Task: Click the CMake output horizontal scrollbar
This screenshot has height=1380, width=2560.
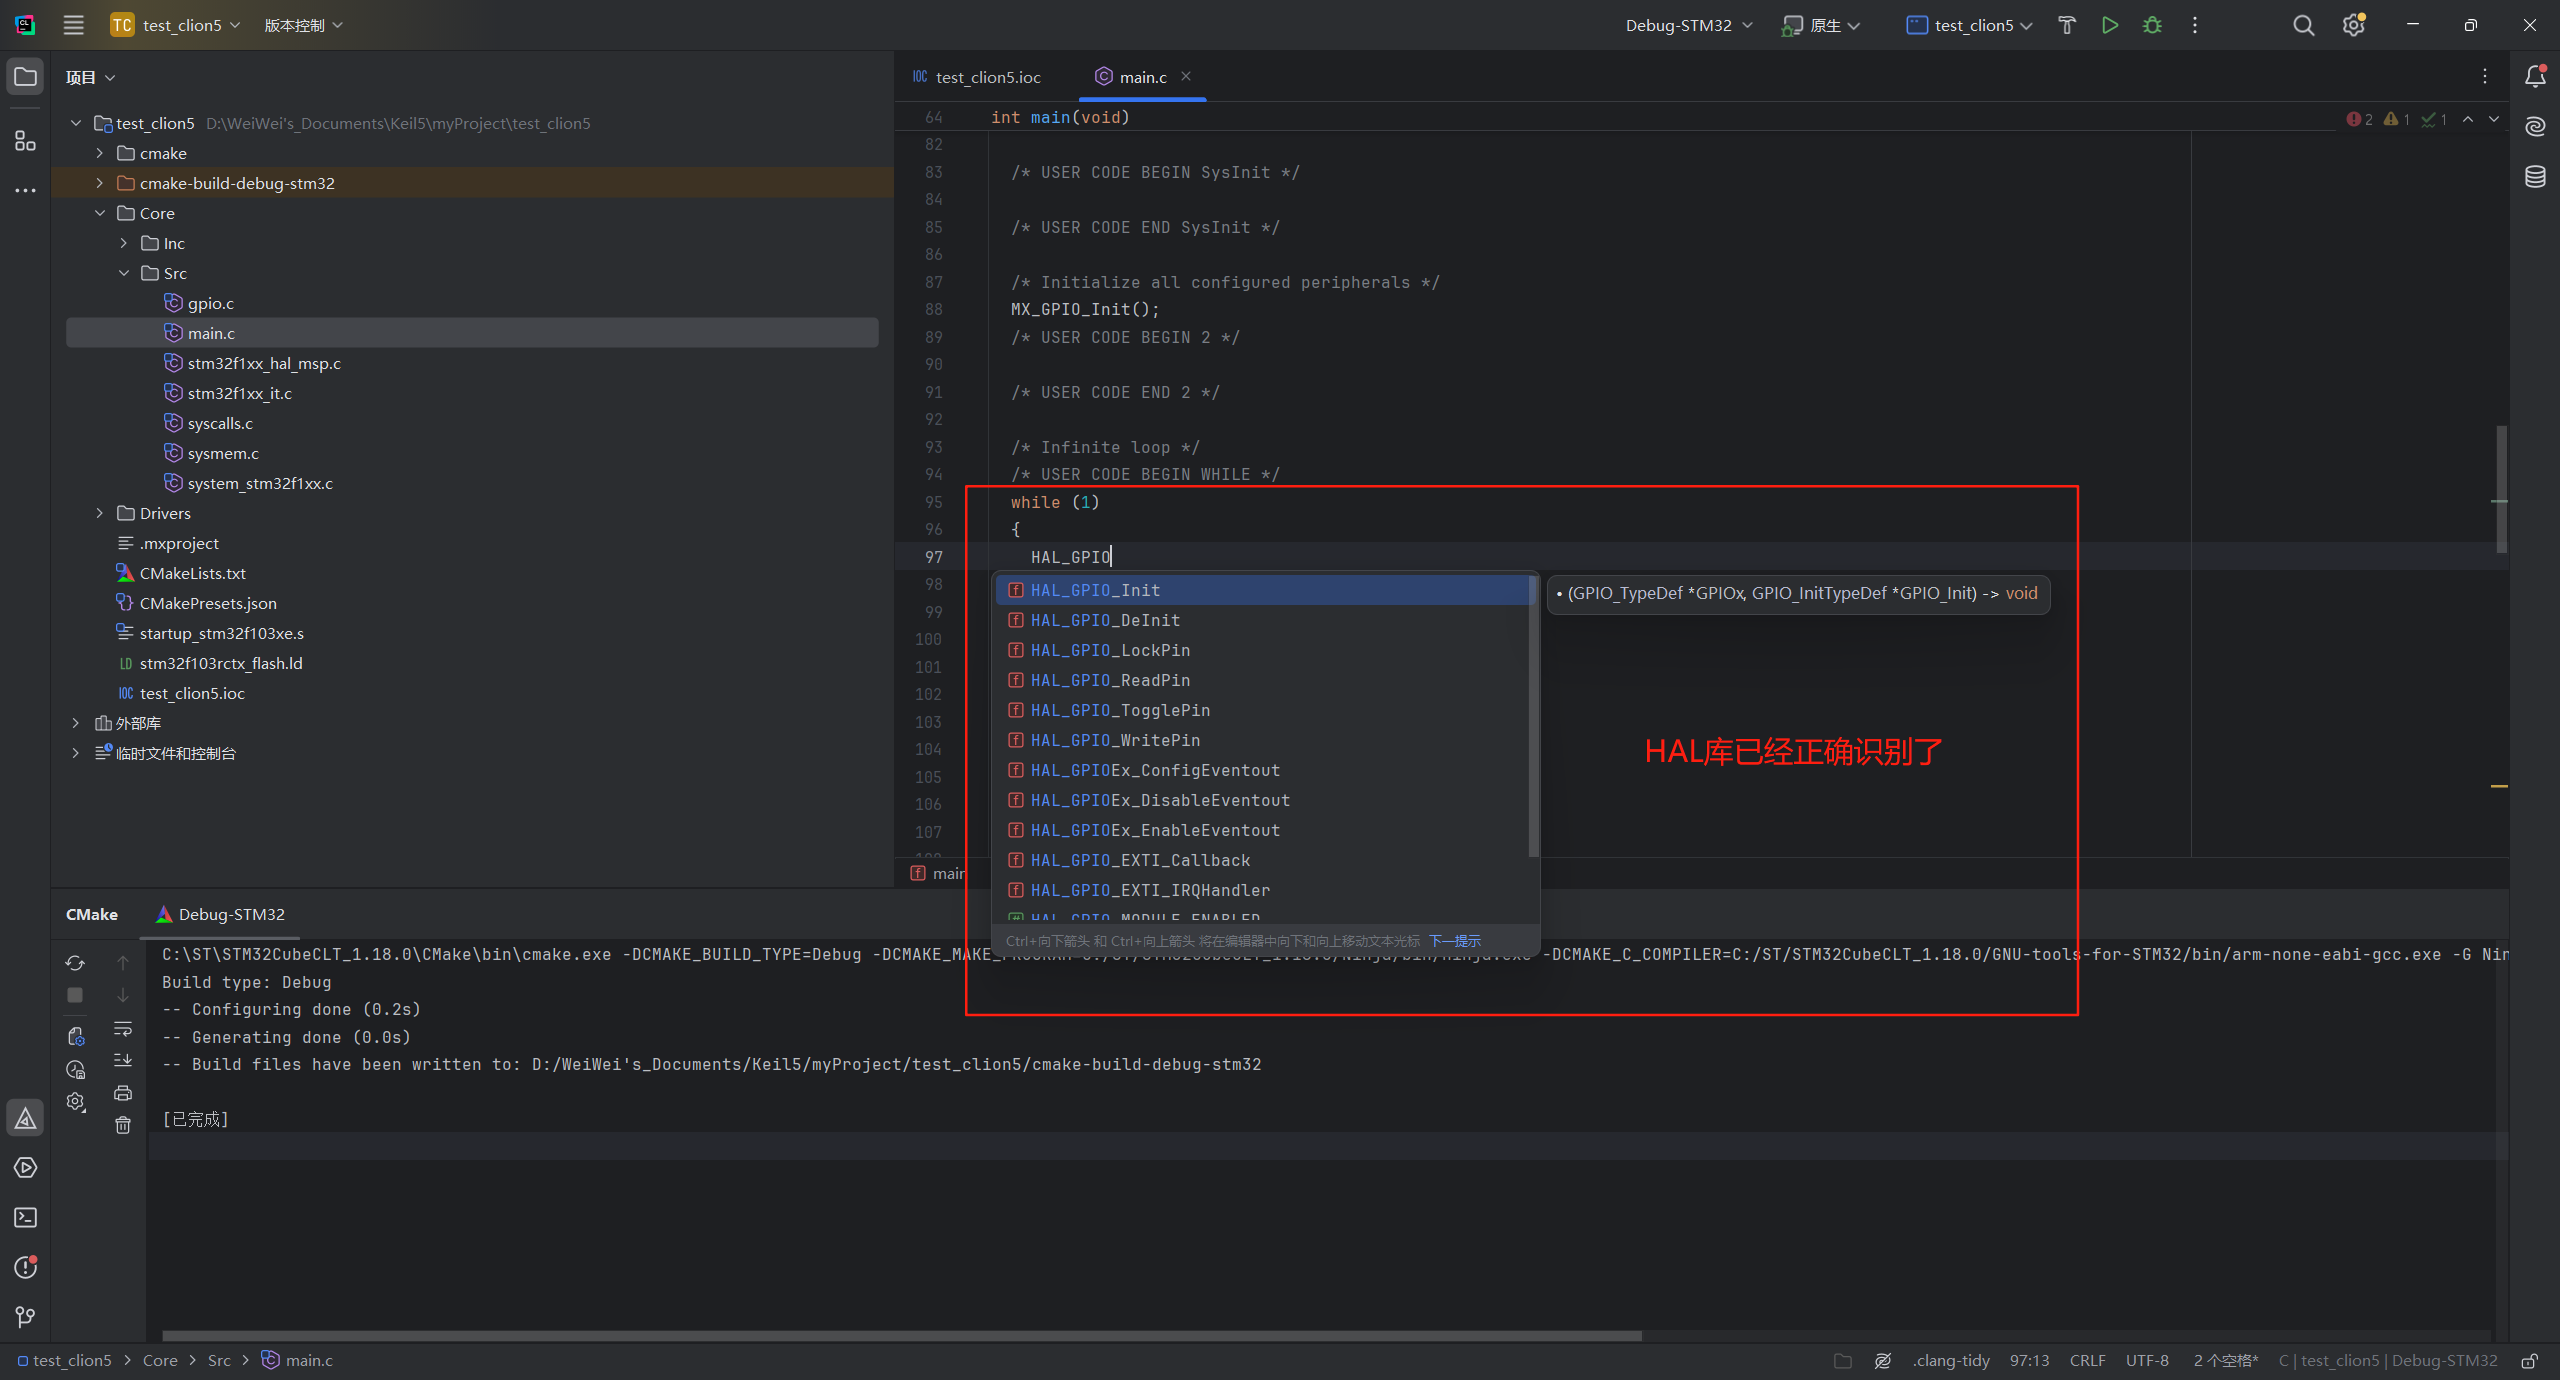Action: tap(900, 1336)
